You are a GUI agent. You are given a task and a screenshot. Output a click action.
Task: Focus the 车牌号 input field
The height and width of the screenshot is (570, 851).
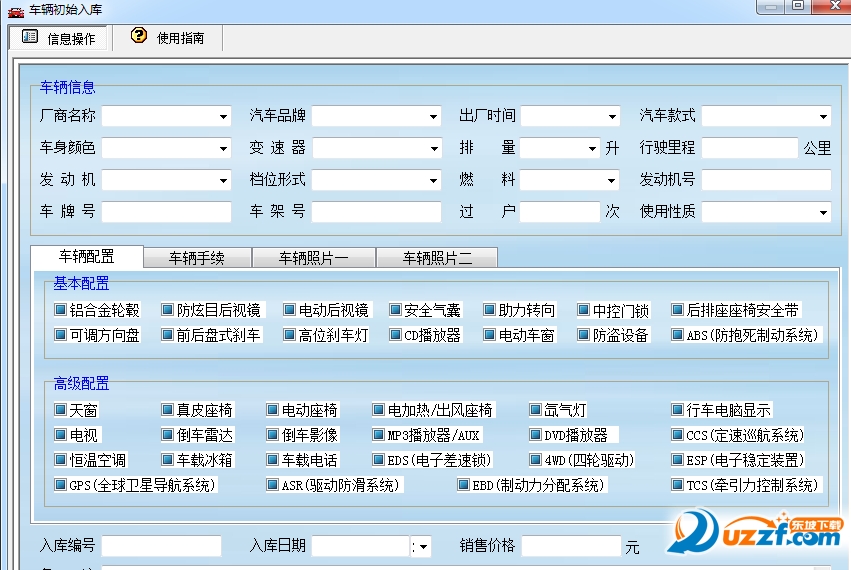pos(166,212)
